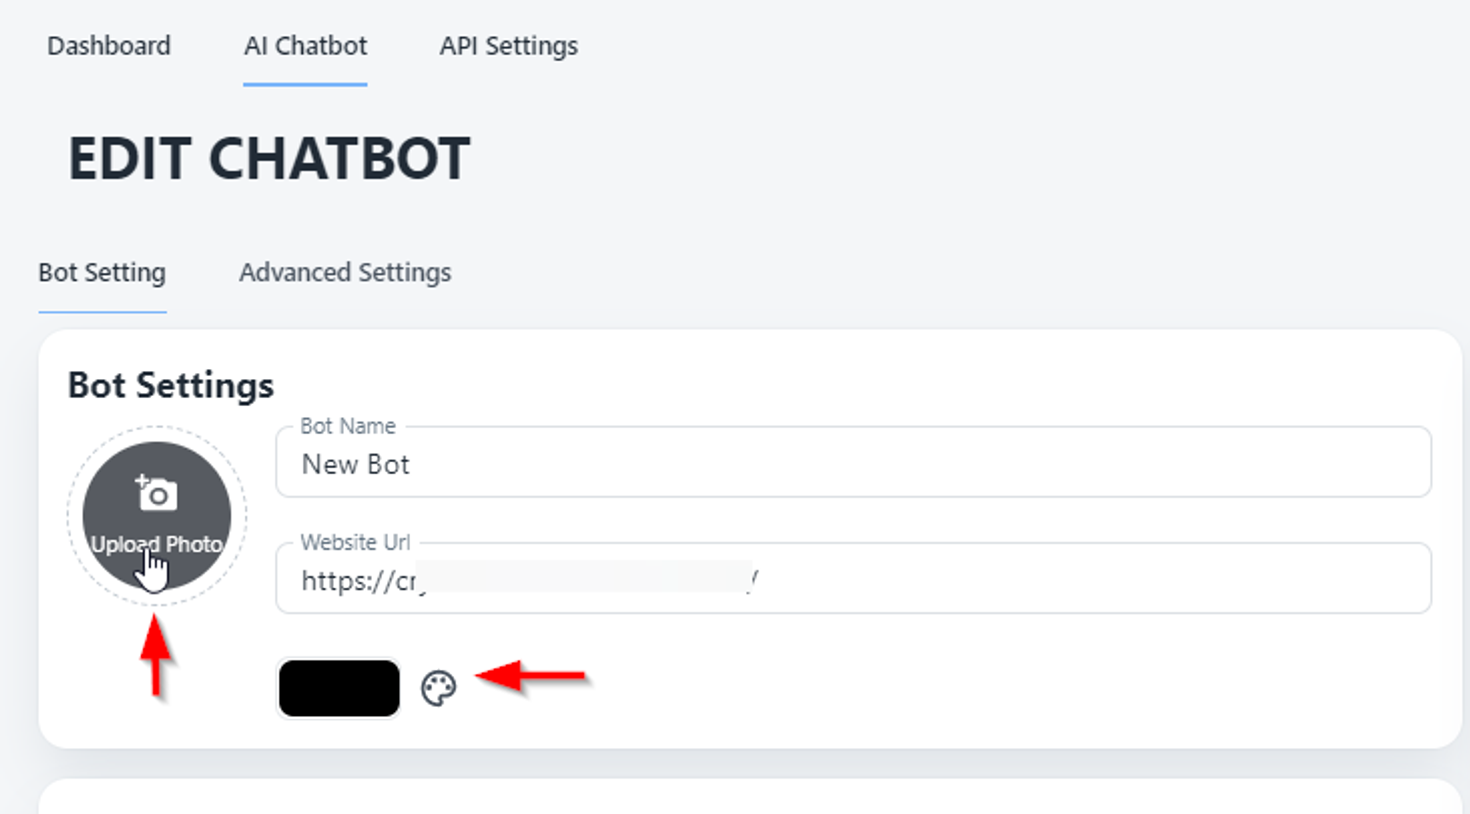1470x814 pixels.
Task: Open the Bot Setting tab
Action: point(101,271)
